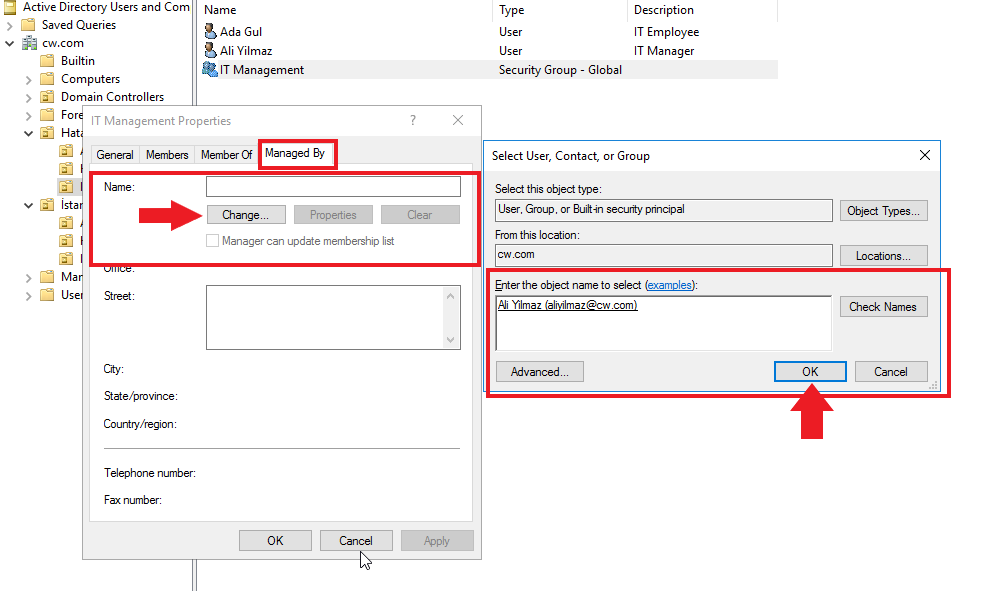Screen dimensions: 1008x591
Task: Click the Ada Gul user icon
Action: pyautogui.click(x=210, y=32)
